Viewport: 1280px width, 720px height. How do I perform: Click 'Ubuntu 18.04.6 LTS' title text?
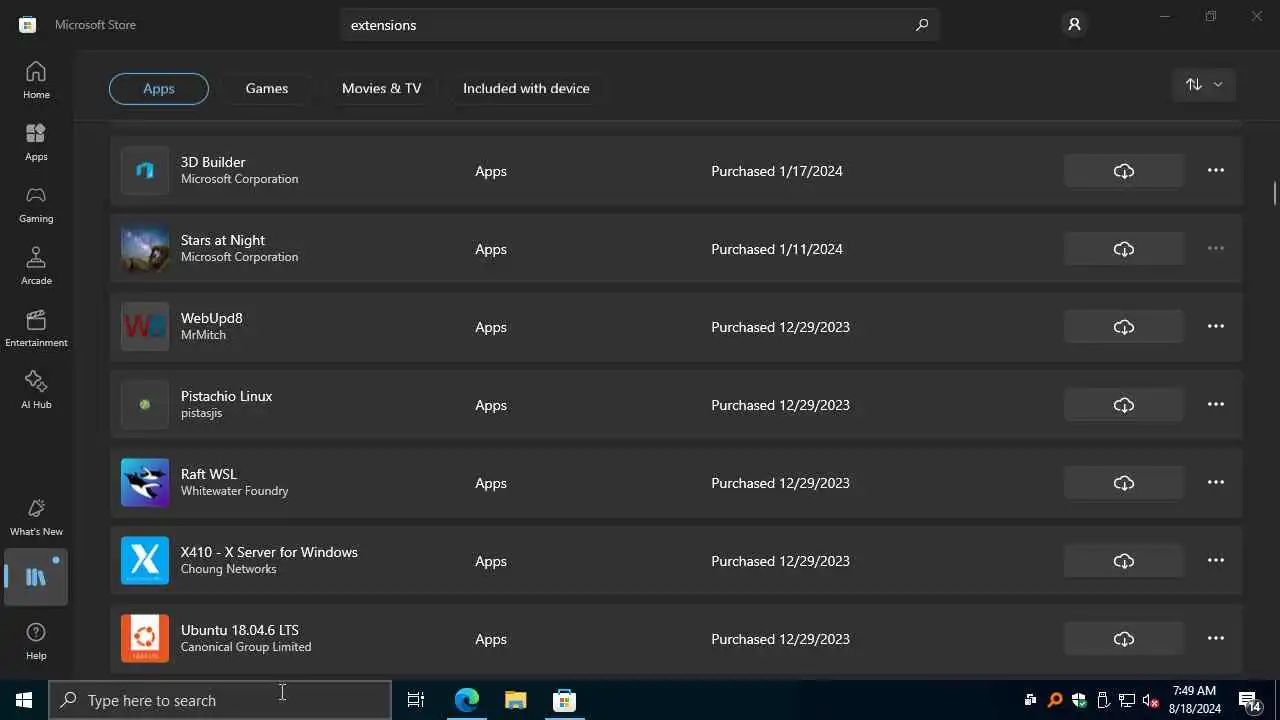click(240, 630)
